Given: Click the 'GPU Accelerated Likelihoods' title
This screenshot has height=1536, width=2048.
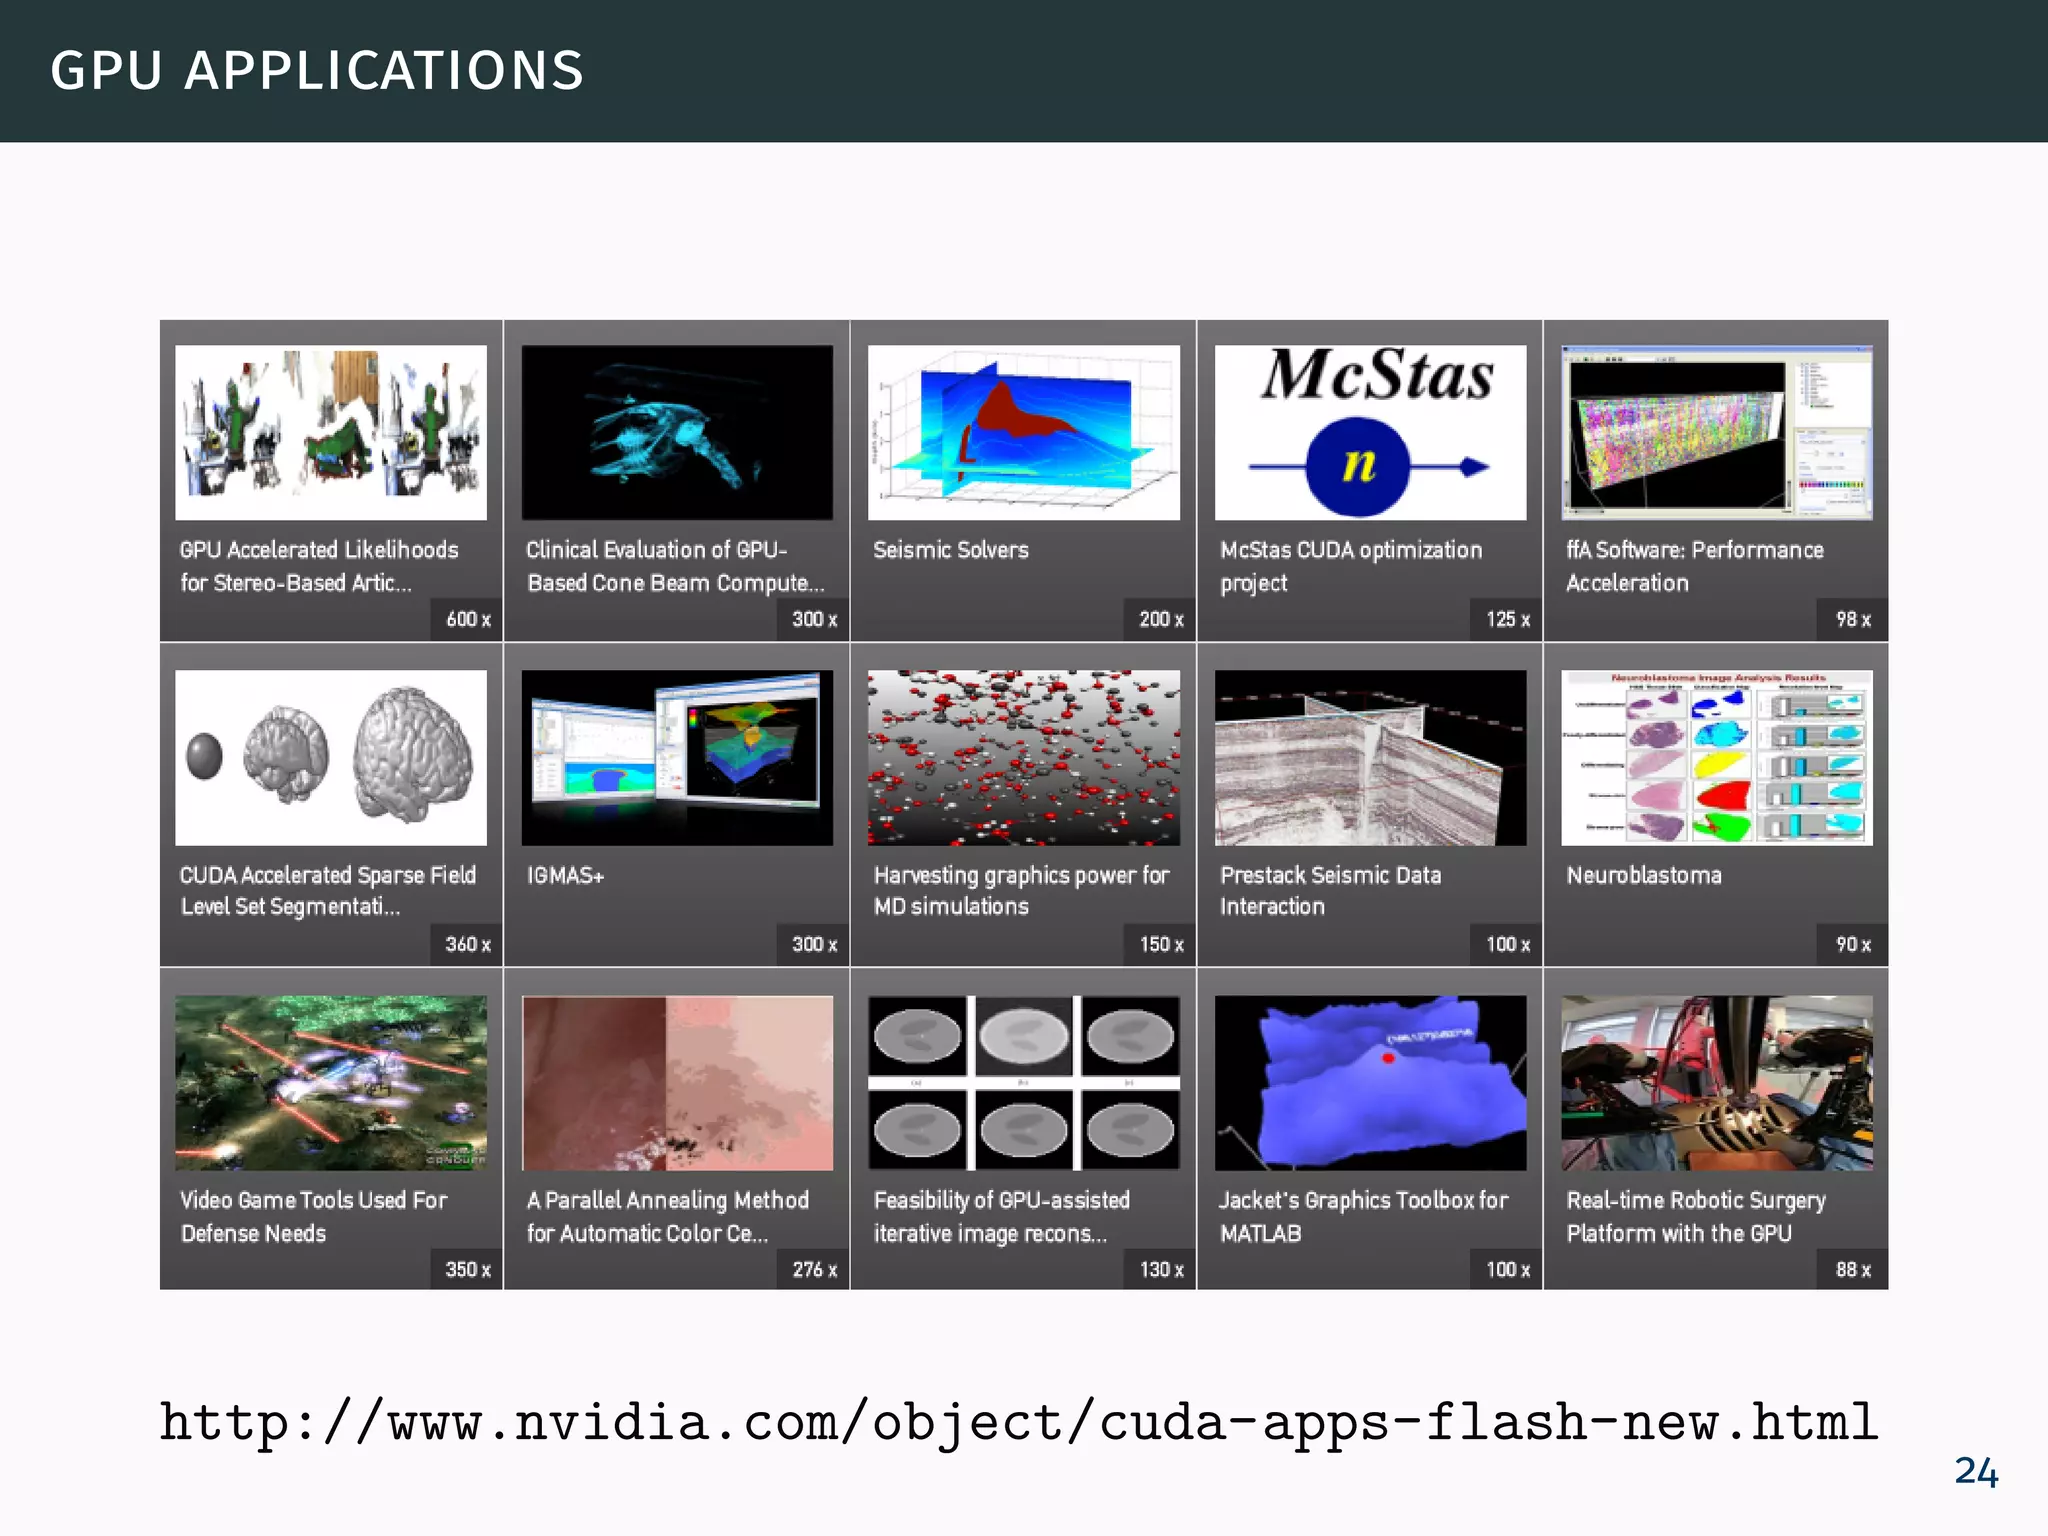Looking at the screenshot, I should pos(319,566).
